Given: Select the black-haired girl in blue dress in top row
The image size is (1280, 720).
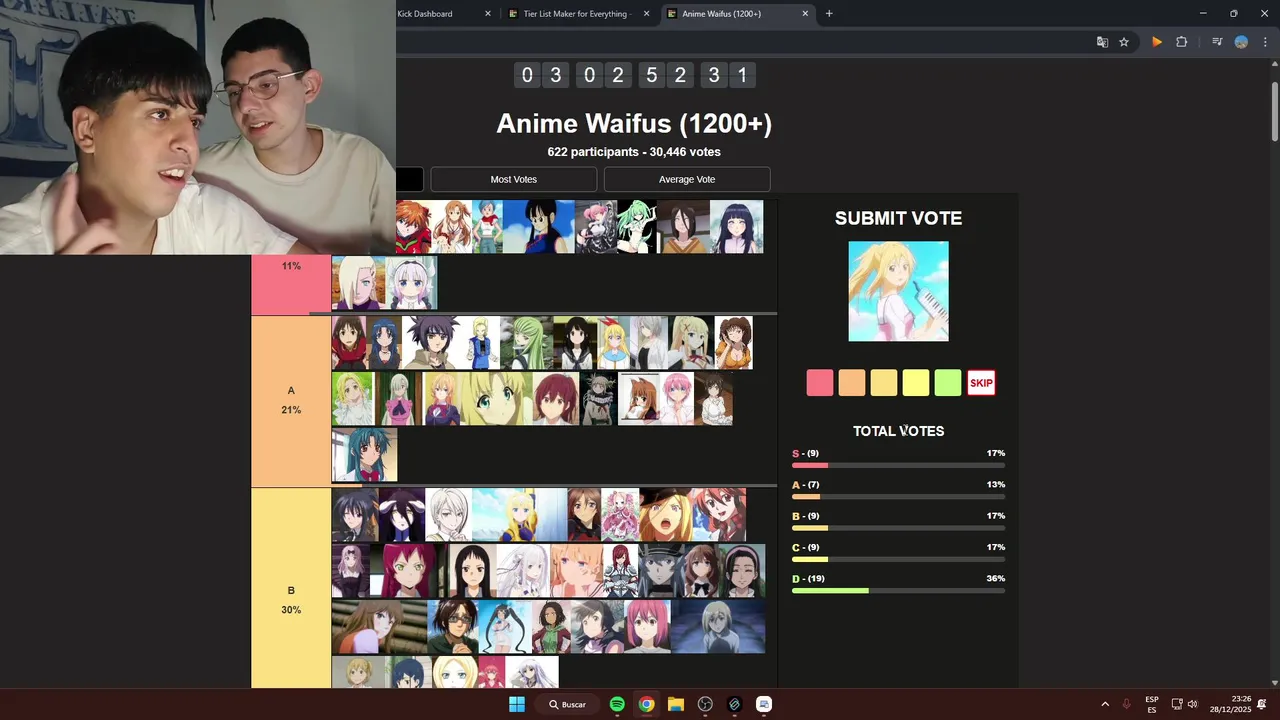Looking at the screenshot, I should 539,226.
